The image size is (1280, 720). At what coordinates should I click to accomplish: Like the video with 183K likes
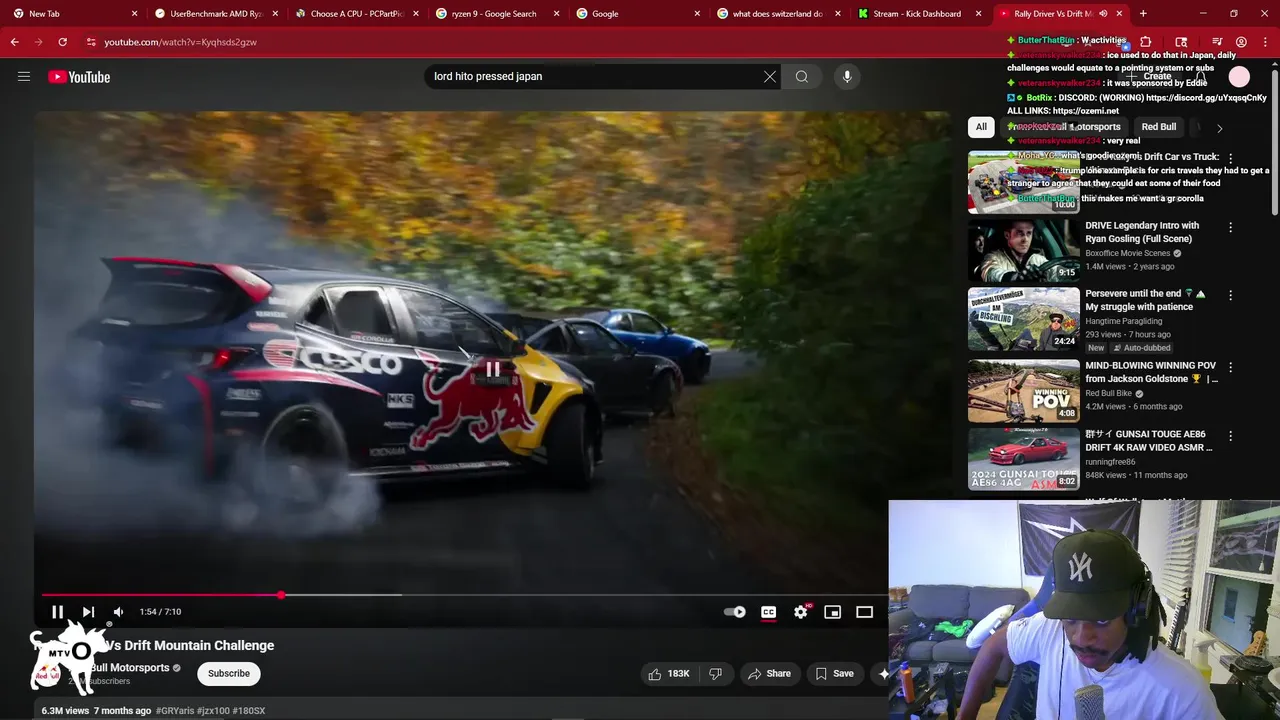[x=669, y=673]
